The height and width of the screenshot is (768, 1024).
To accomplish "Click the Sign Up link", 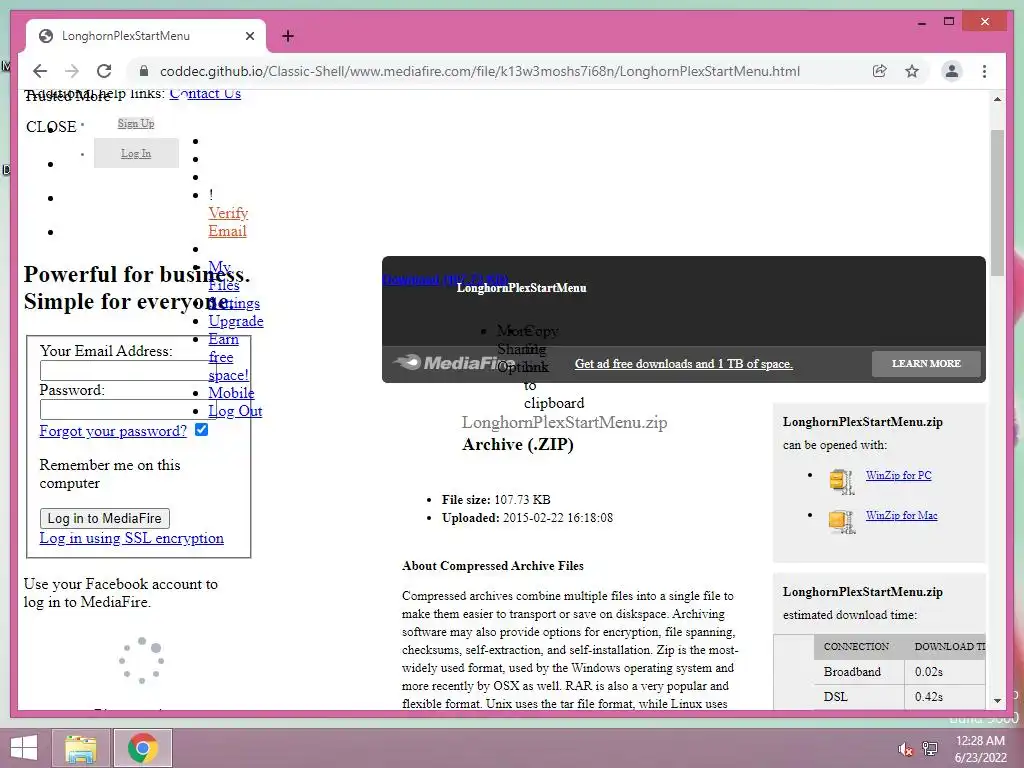I will 136,123.
